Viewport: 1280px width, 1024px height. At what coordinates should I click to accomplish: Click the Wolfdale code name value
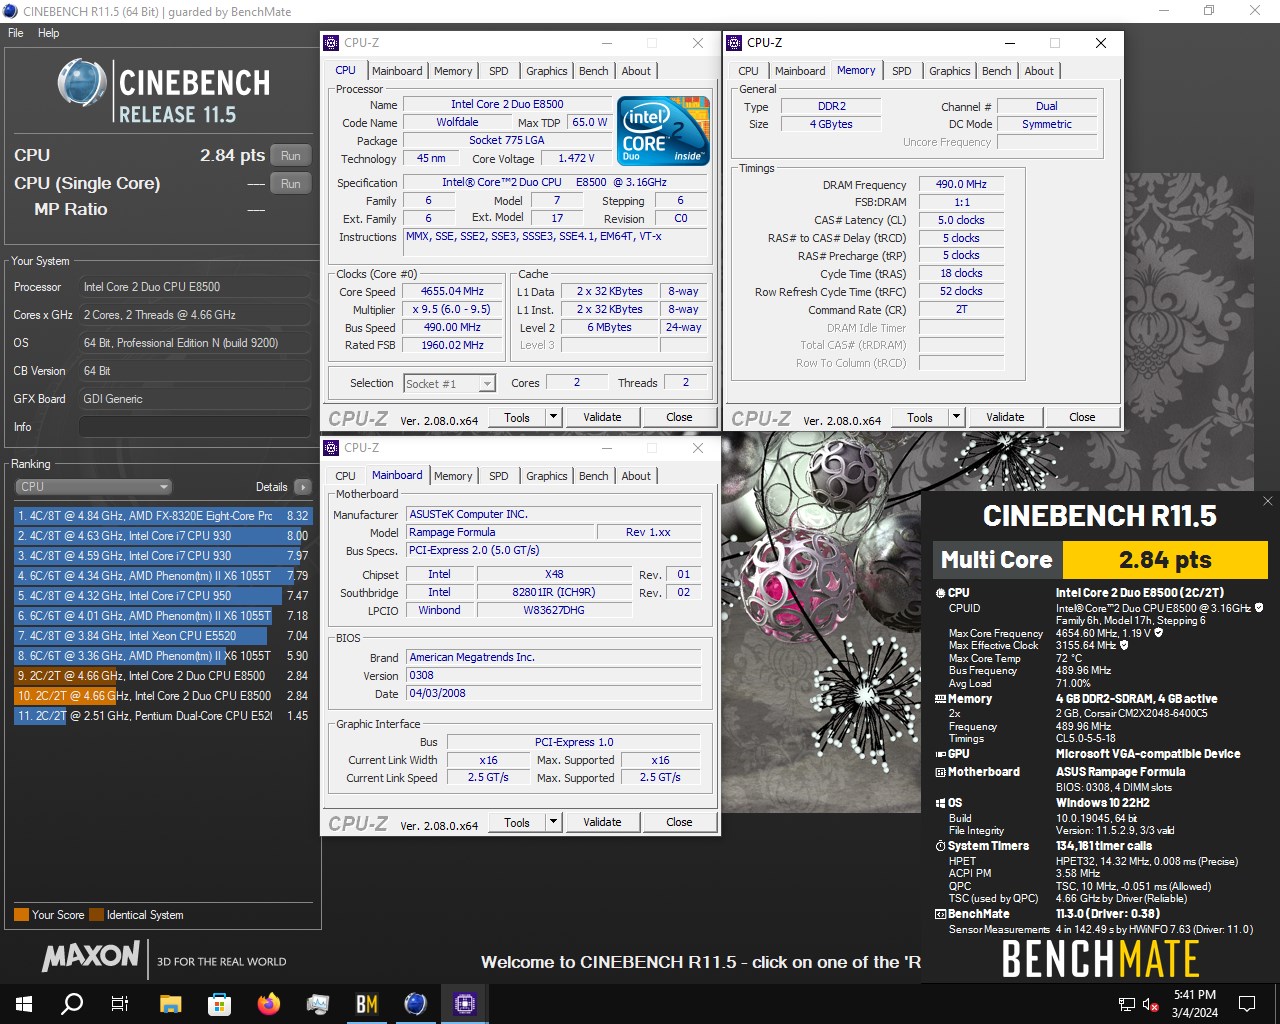tap(457, 122)
